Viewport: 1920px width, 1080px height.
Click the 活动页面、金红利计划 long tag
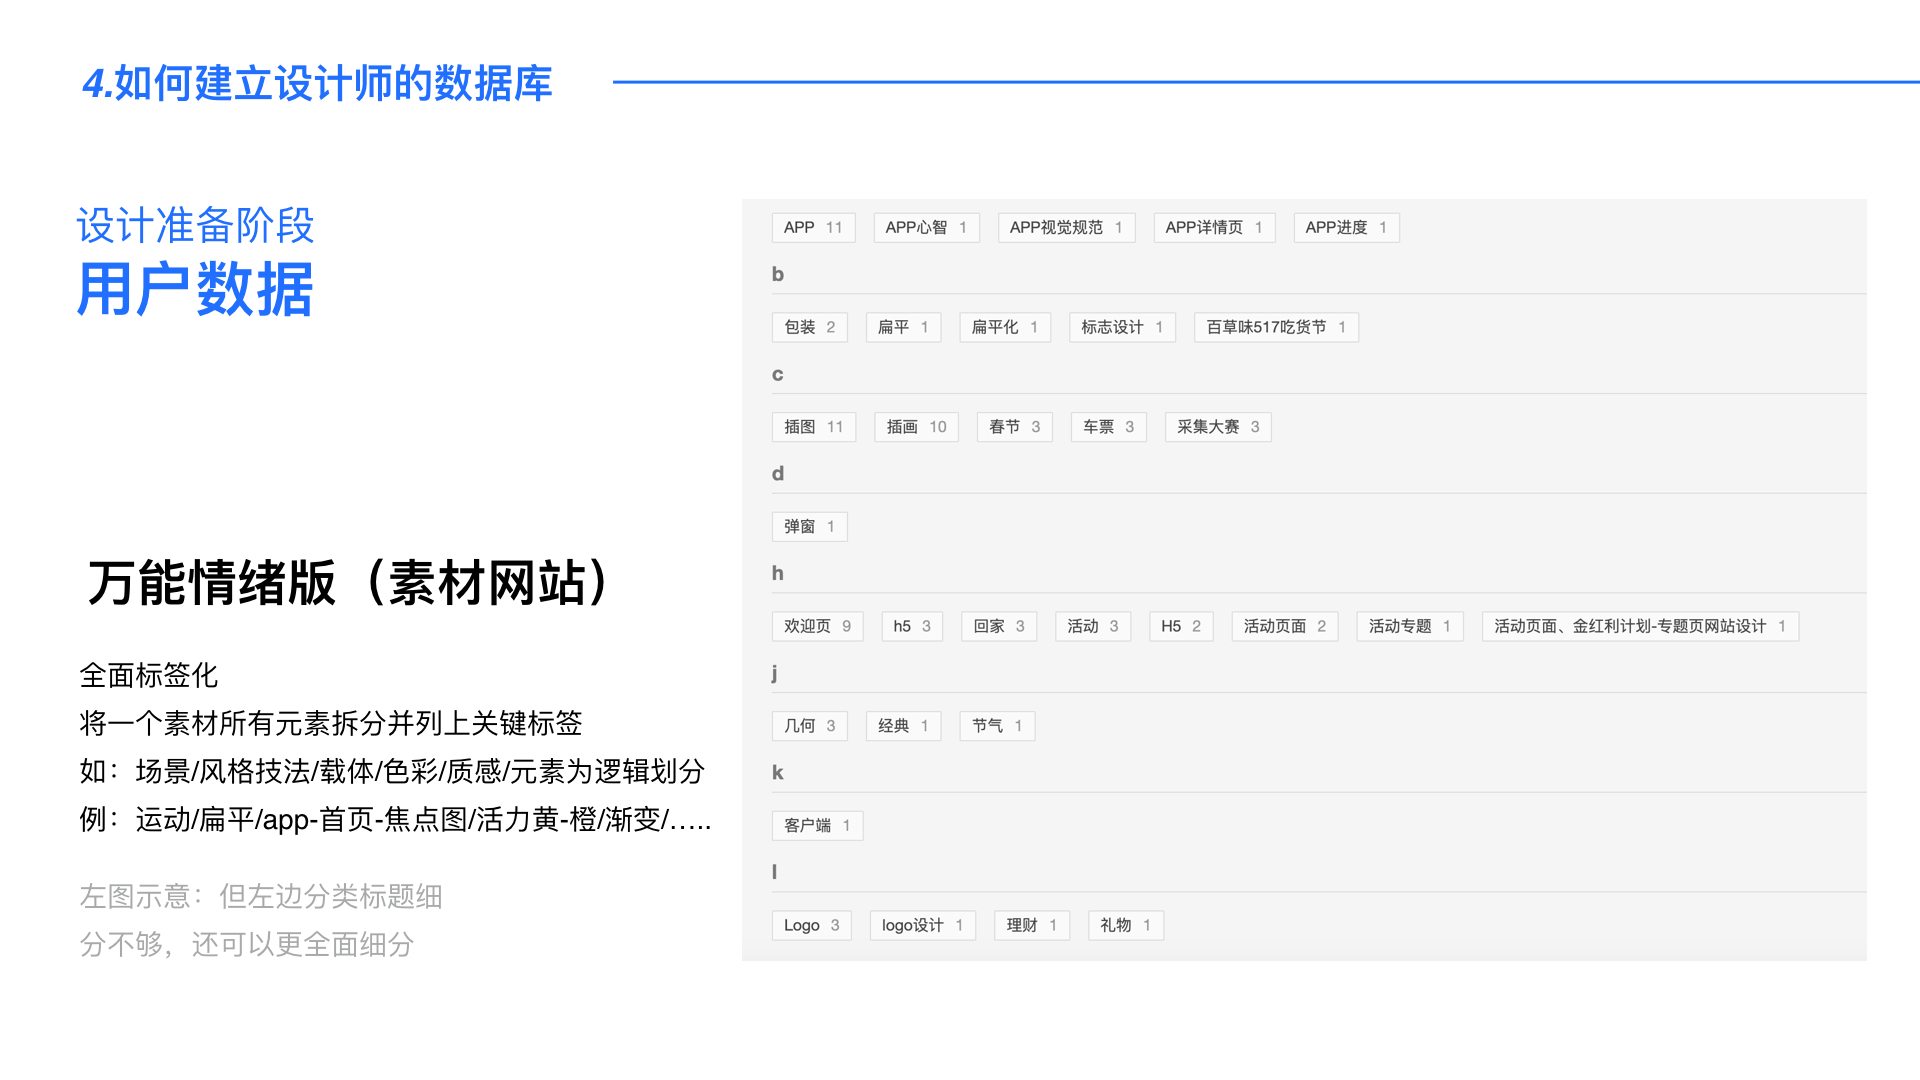coord(1639,627)
